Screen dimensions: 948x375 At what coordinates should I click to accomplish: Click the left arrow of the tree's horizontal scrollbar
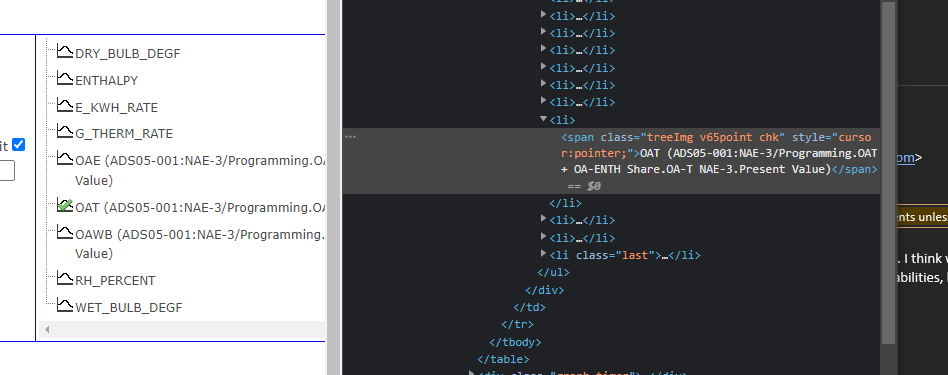(47, 330)
